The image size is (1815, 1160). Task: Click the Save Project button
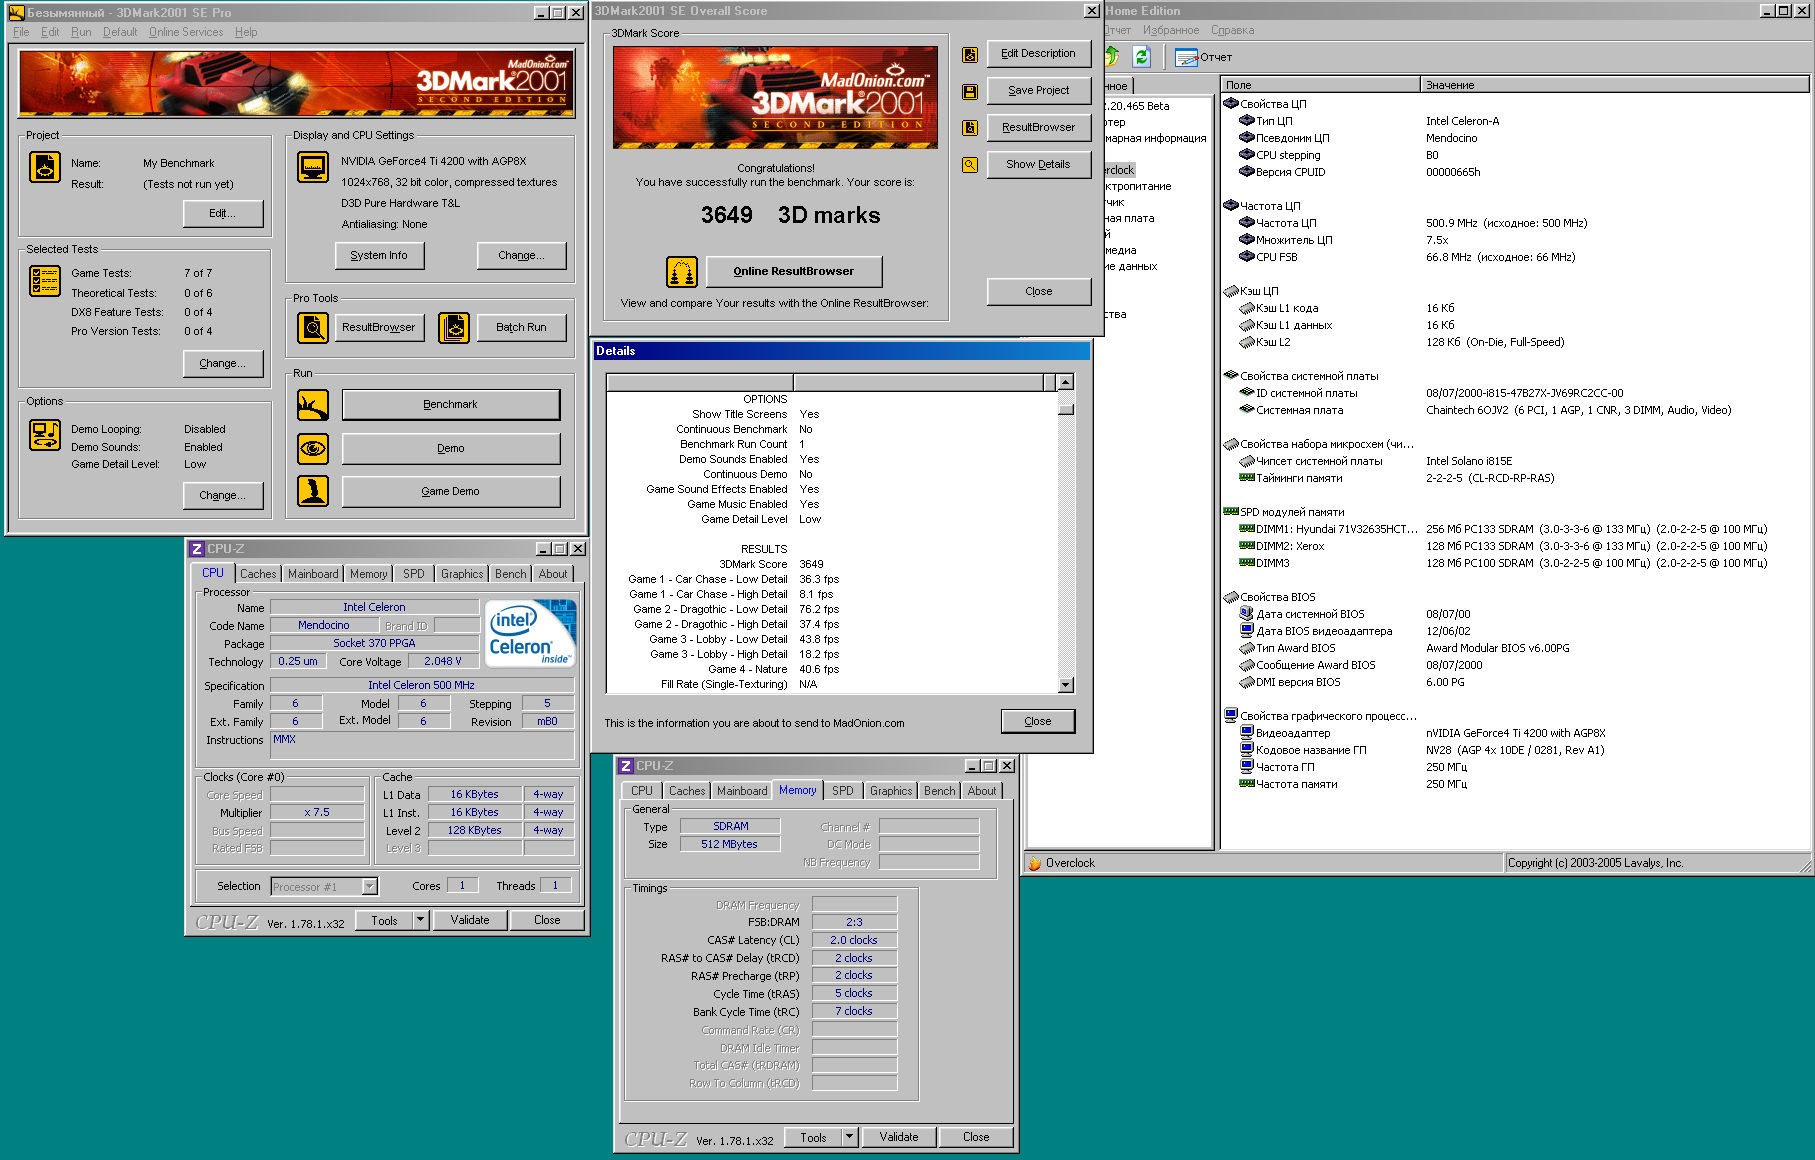[1039, 90]
